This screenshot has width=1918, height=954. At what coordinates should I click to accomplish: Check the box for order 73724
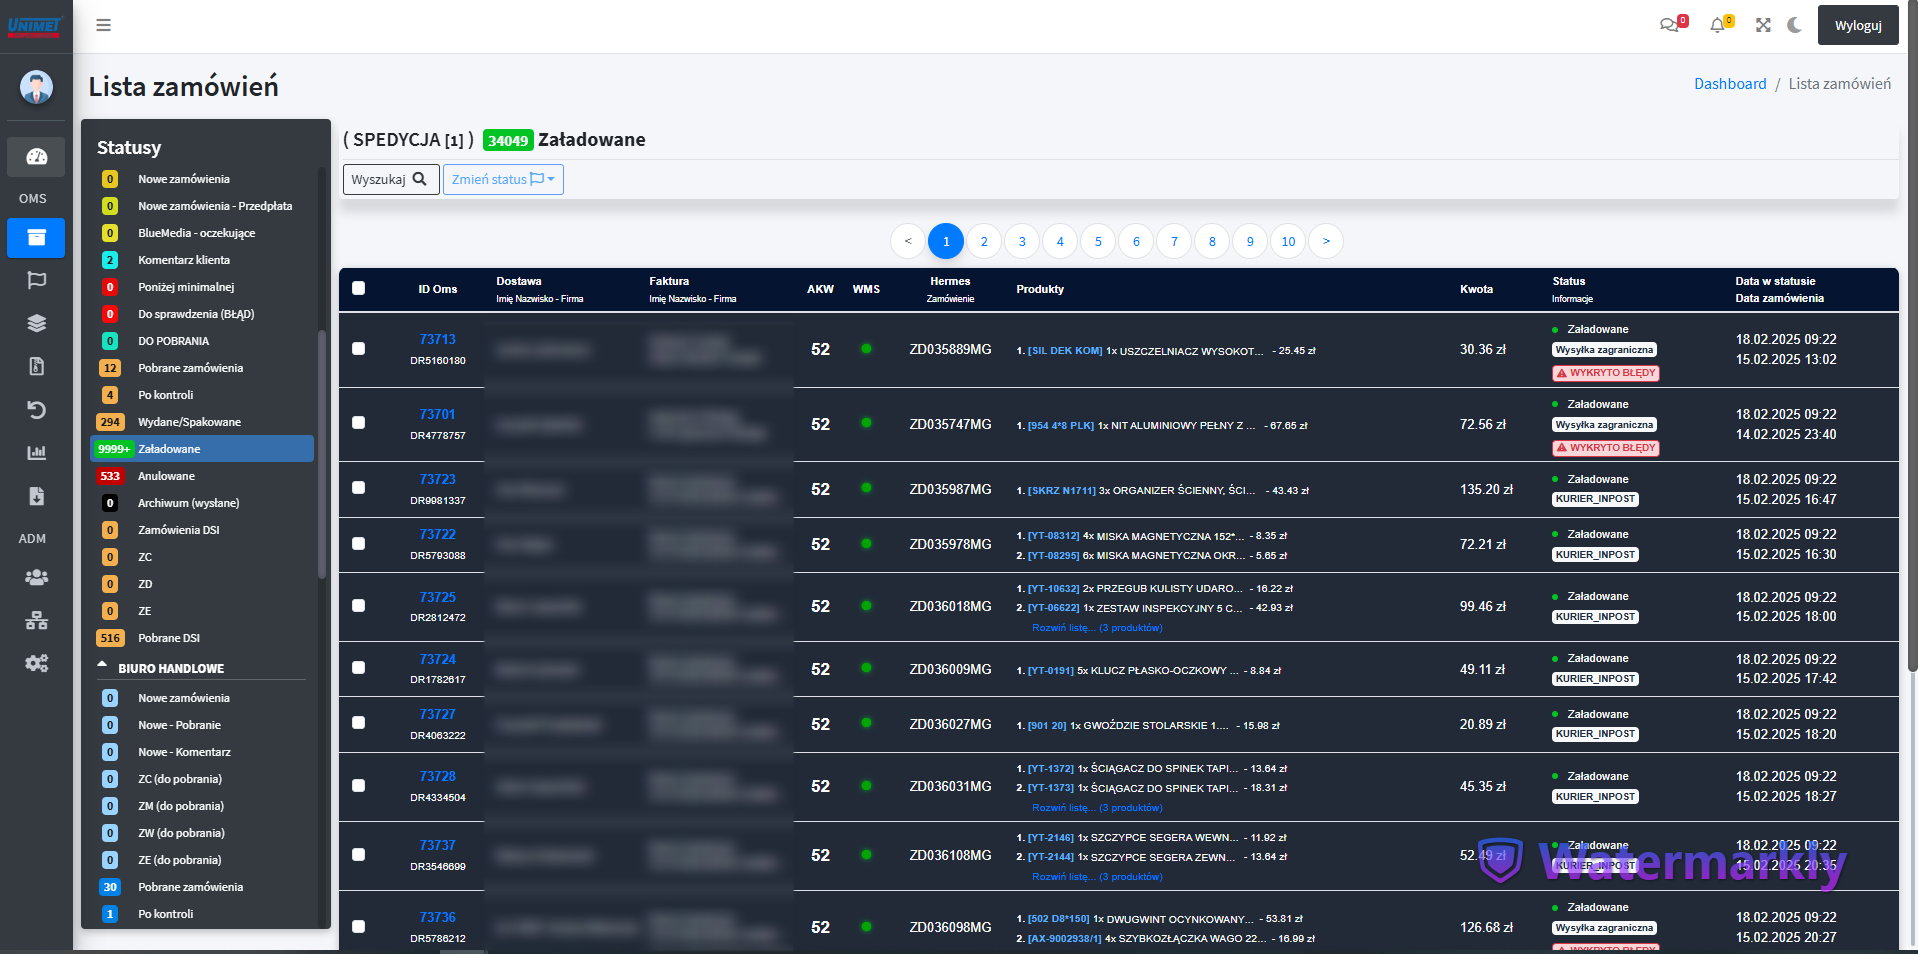point(358,667)
